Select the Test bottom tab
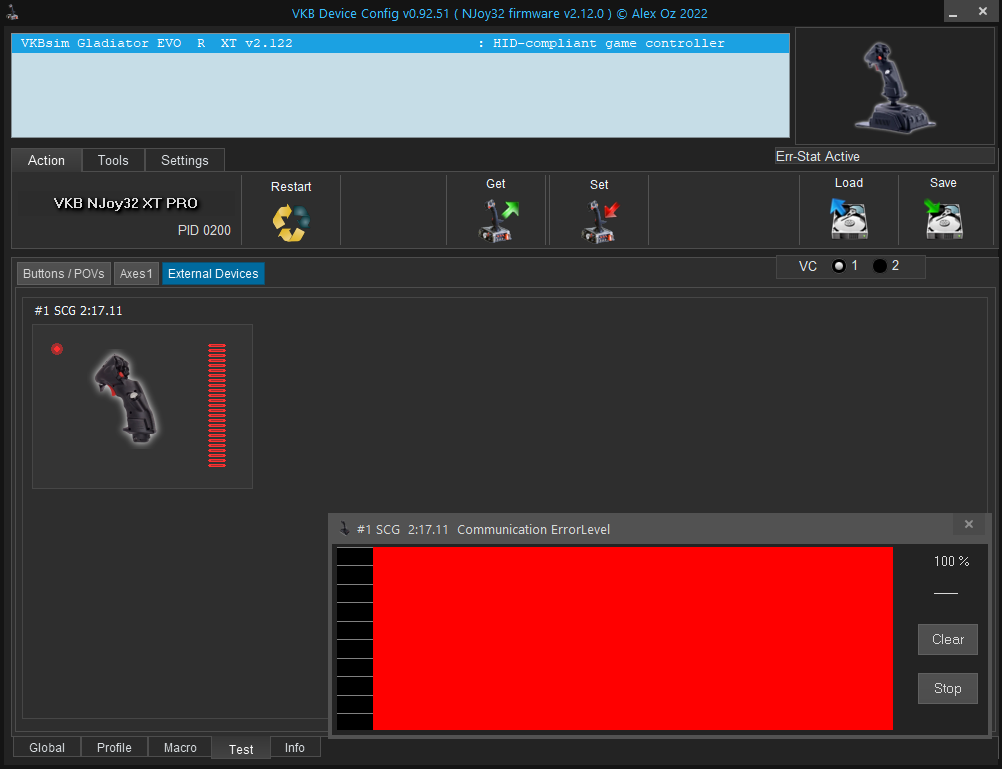Image resolution: width=1002 pixels, height=769 pixels. tap(241, 749)
